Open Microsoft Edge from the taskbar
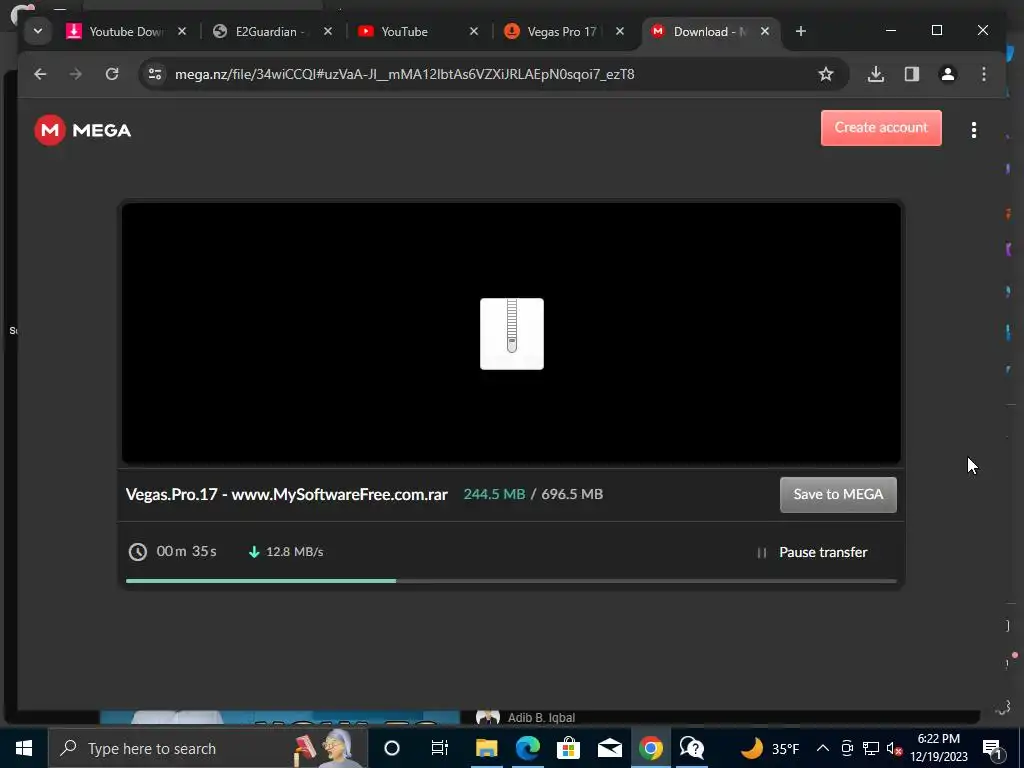 point(528,748)
